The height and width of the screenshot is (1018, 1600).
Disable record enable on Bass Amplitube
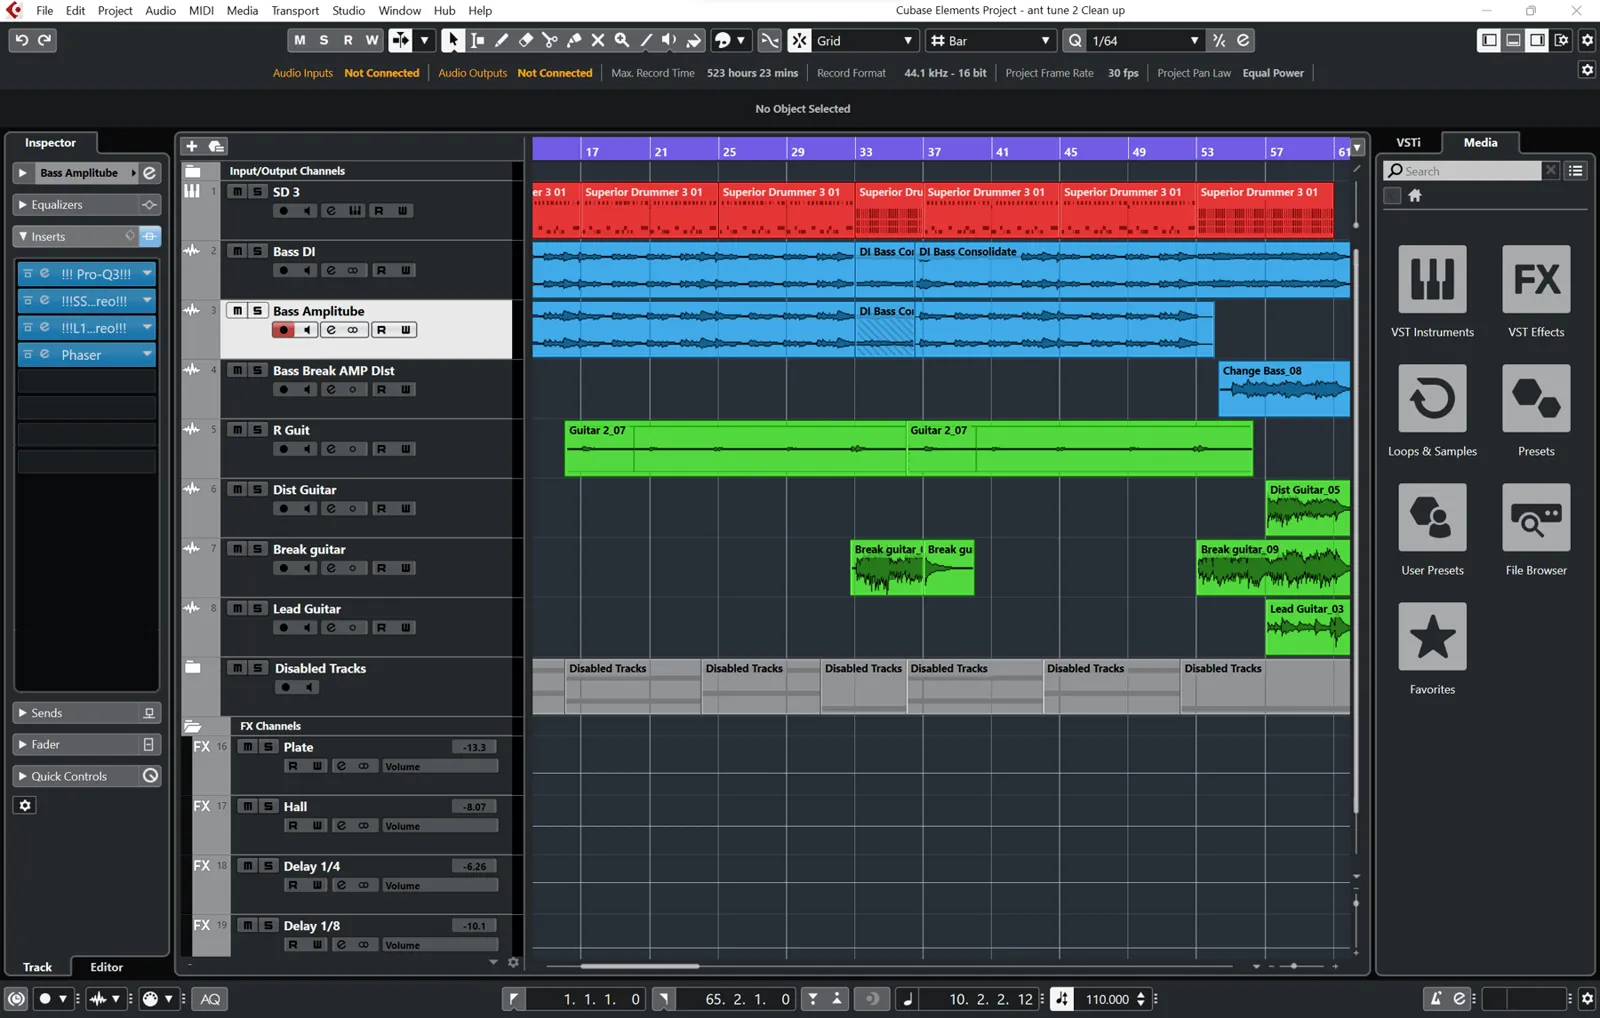(x=284, y=330)
